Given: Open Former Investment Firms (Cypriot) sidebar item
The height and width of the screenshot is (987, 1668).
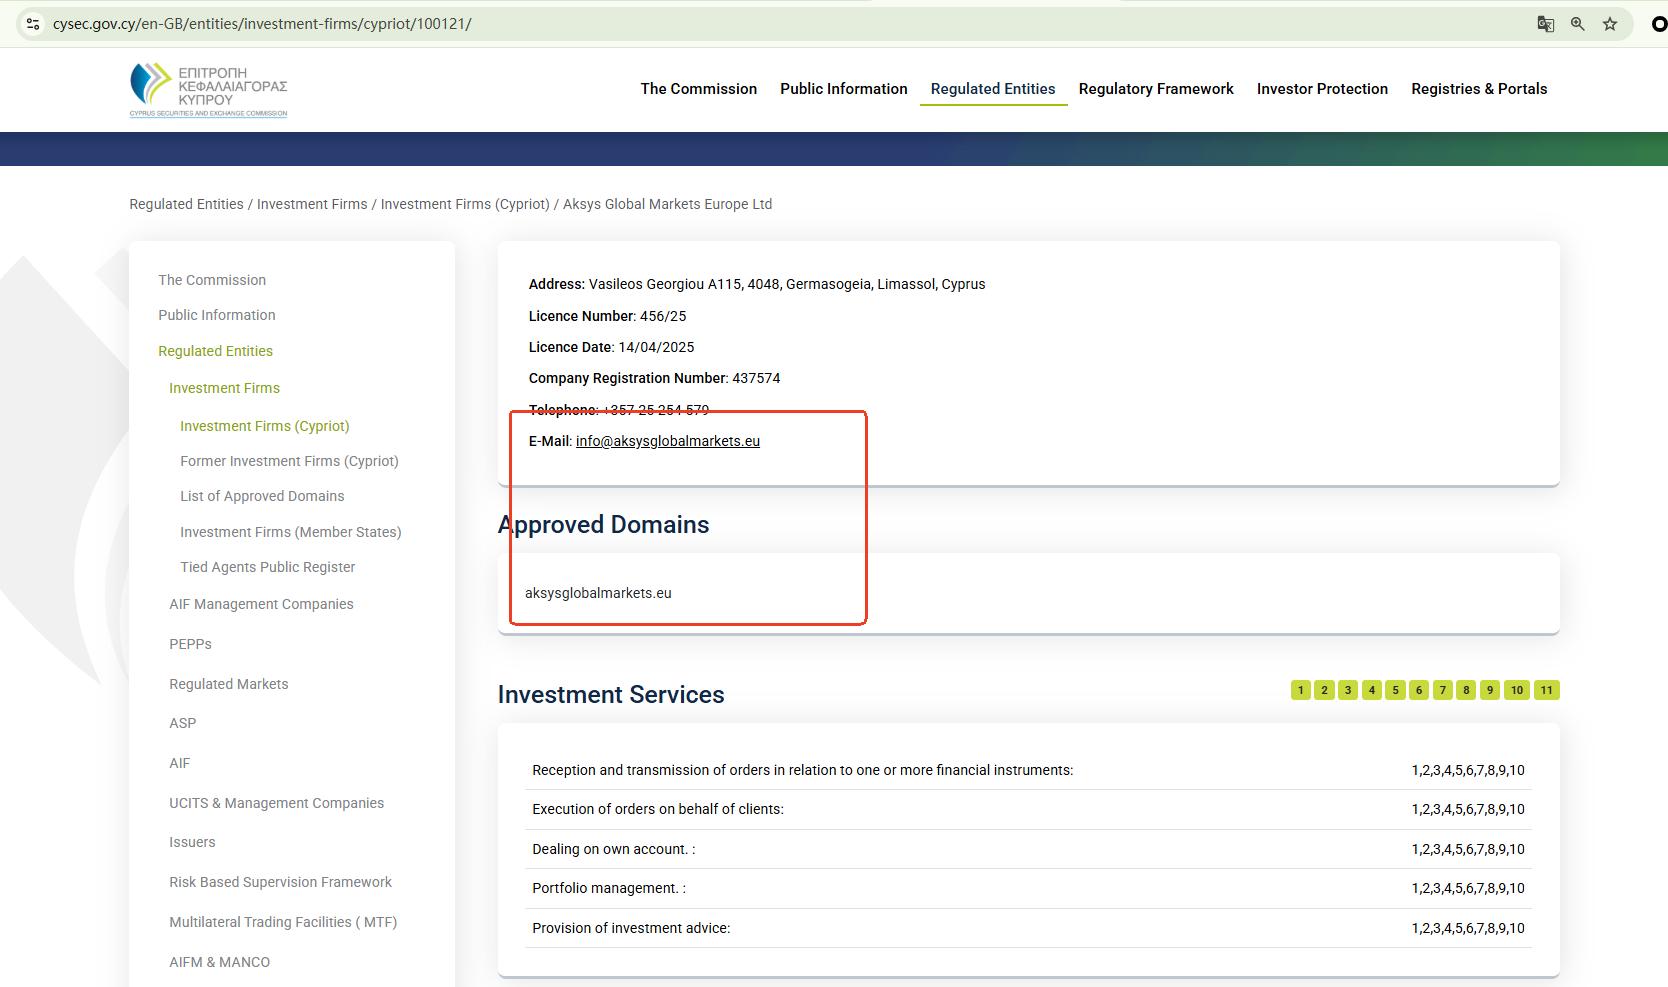Looking at the screenshot, I should click(x=289, y=461).
